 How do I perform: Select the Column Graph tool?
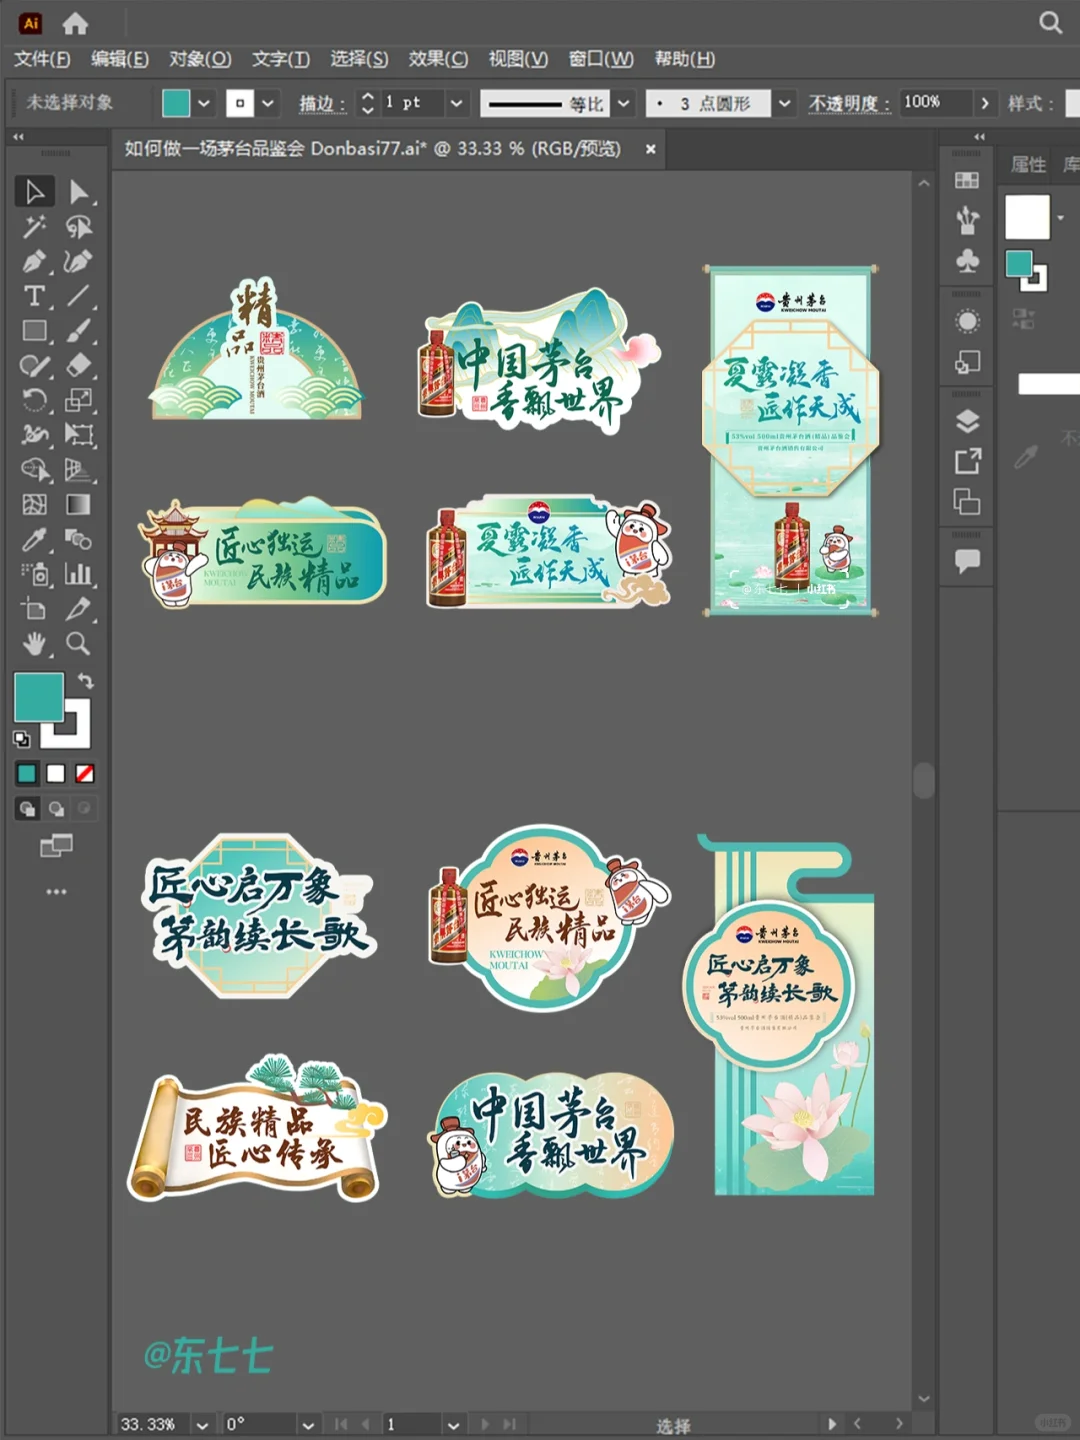[78, 574]
